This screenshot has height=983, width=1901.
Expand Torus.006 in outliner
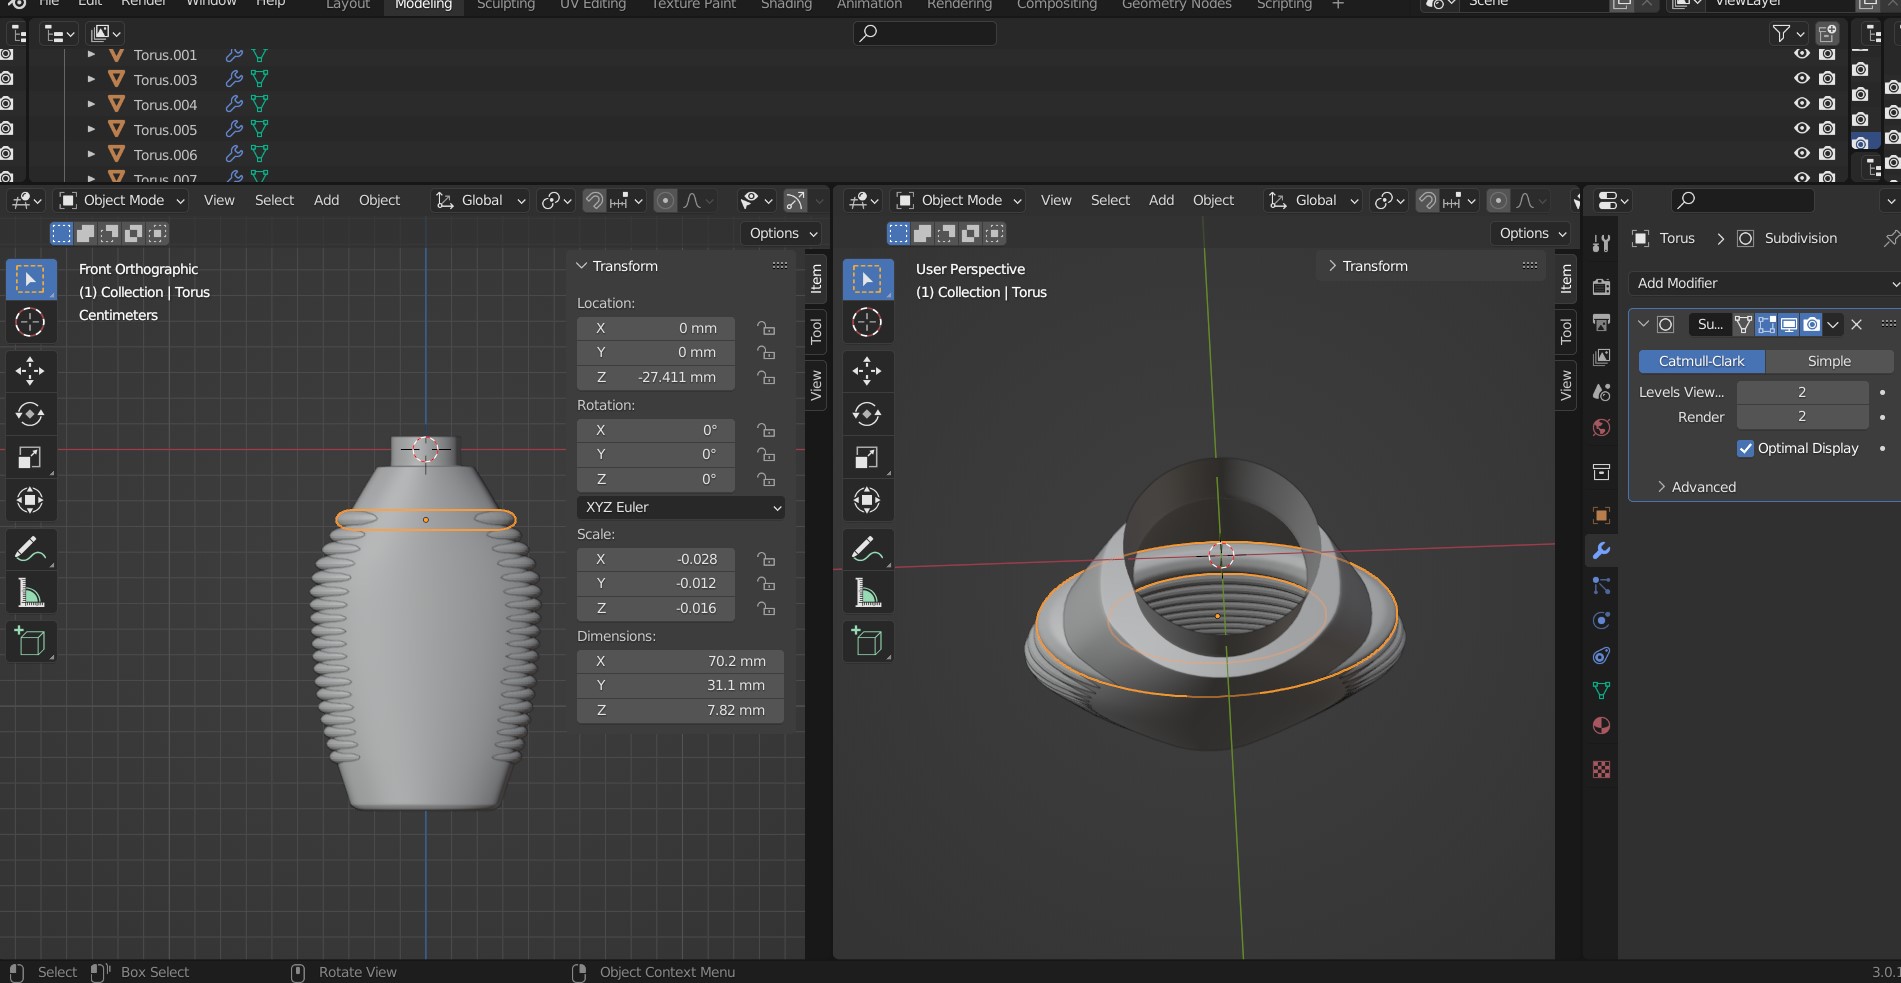click(91, 154)
